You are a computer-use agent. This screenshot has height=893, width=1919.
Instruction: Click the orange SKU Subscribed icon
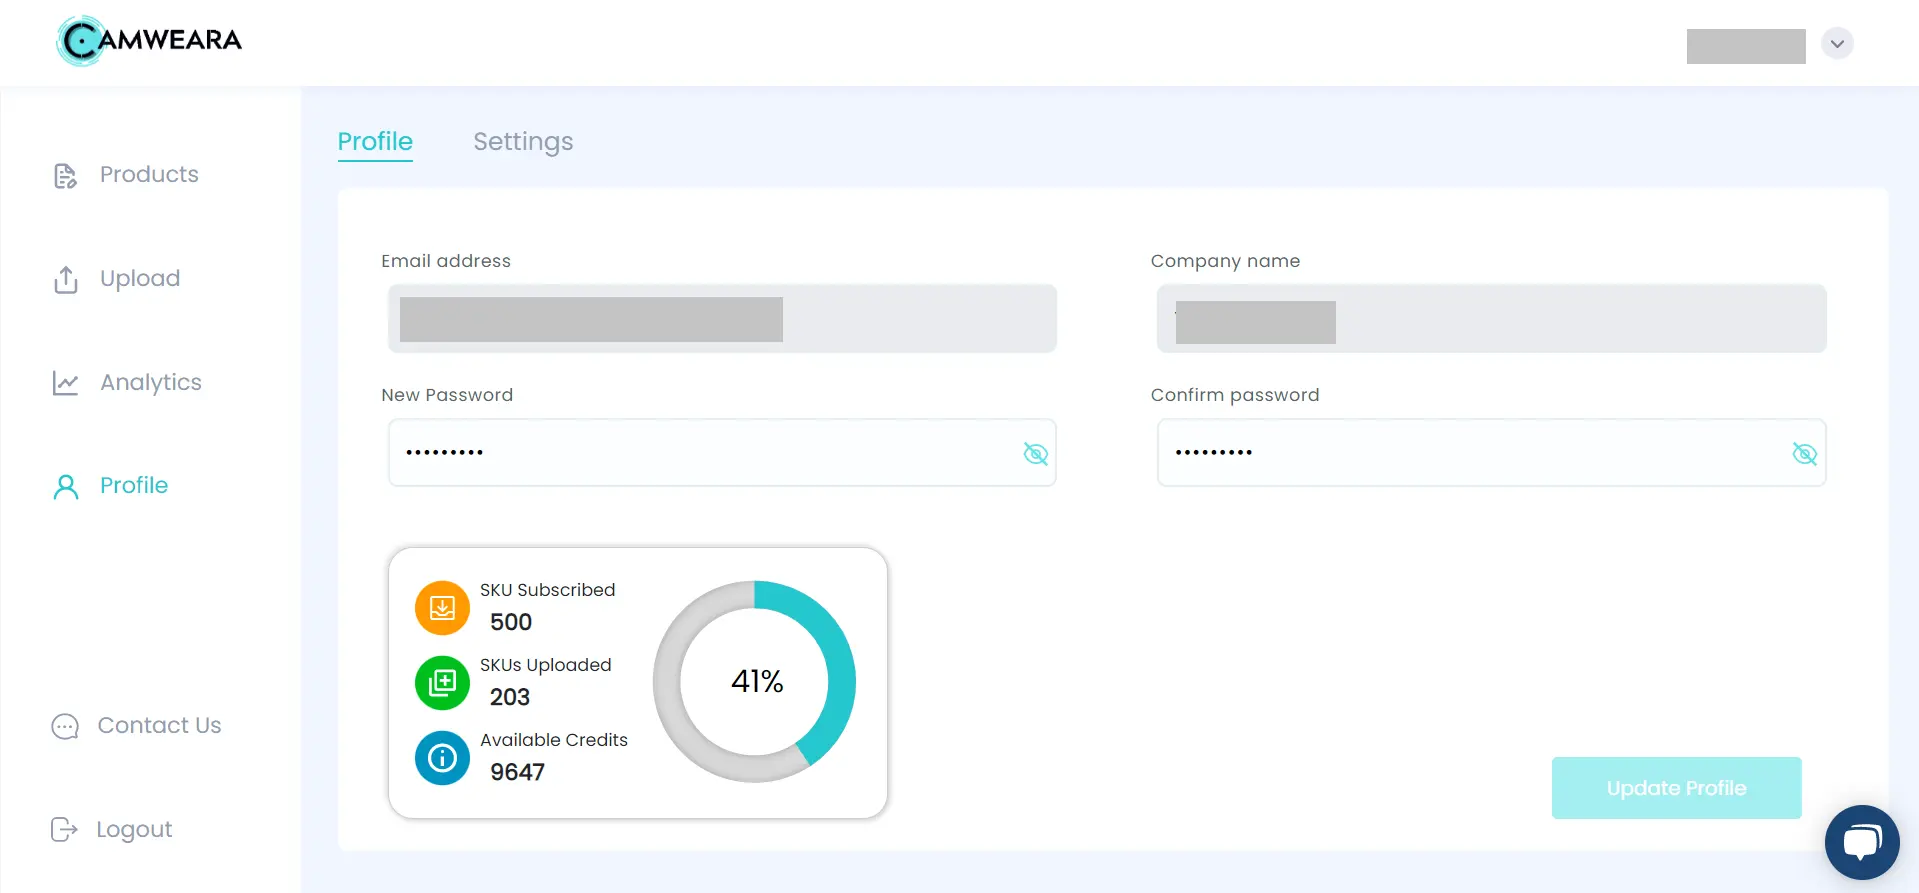(442, 608)
